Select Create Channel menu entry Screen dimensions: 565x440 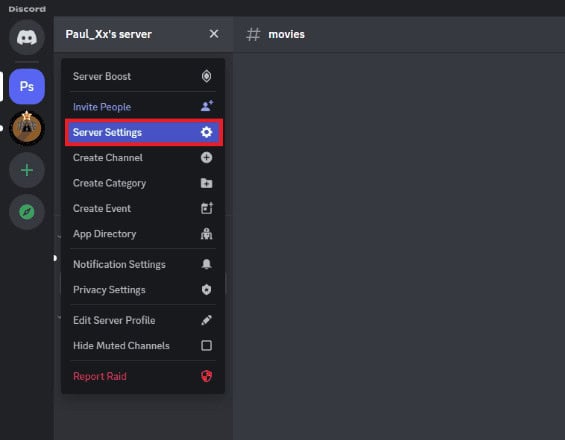tap(143, 157)
